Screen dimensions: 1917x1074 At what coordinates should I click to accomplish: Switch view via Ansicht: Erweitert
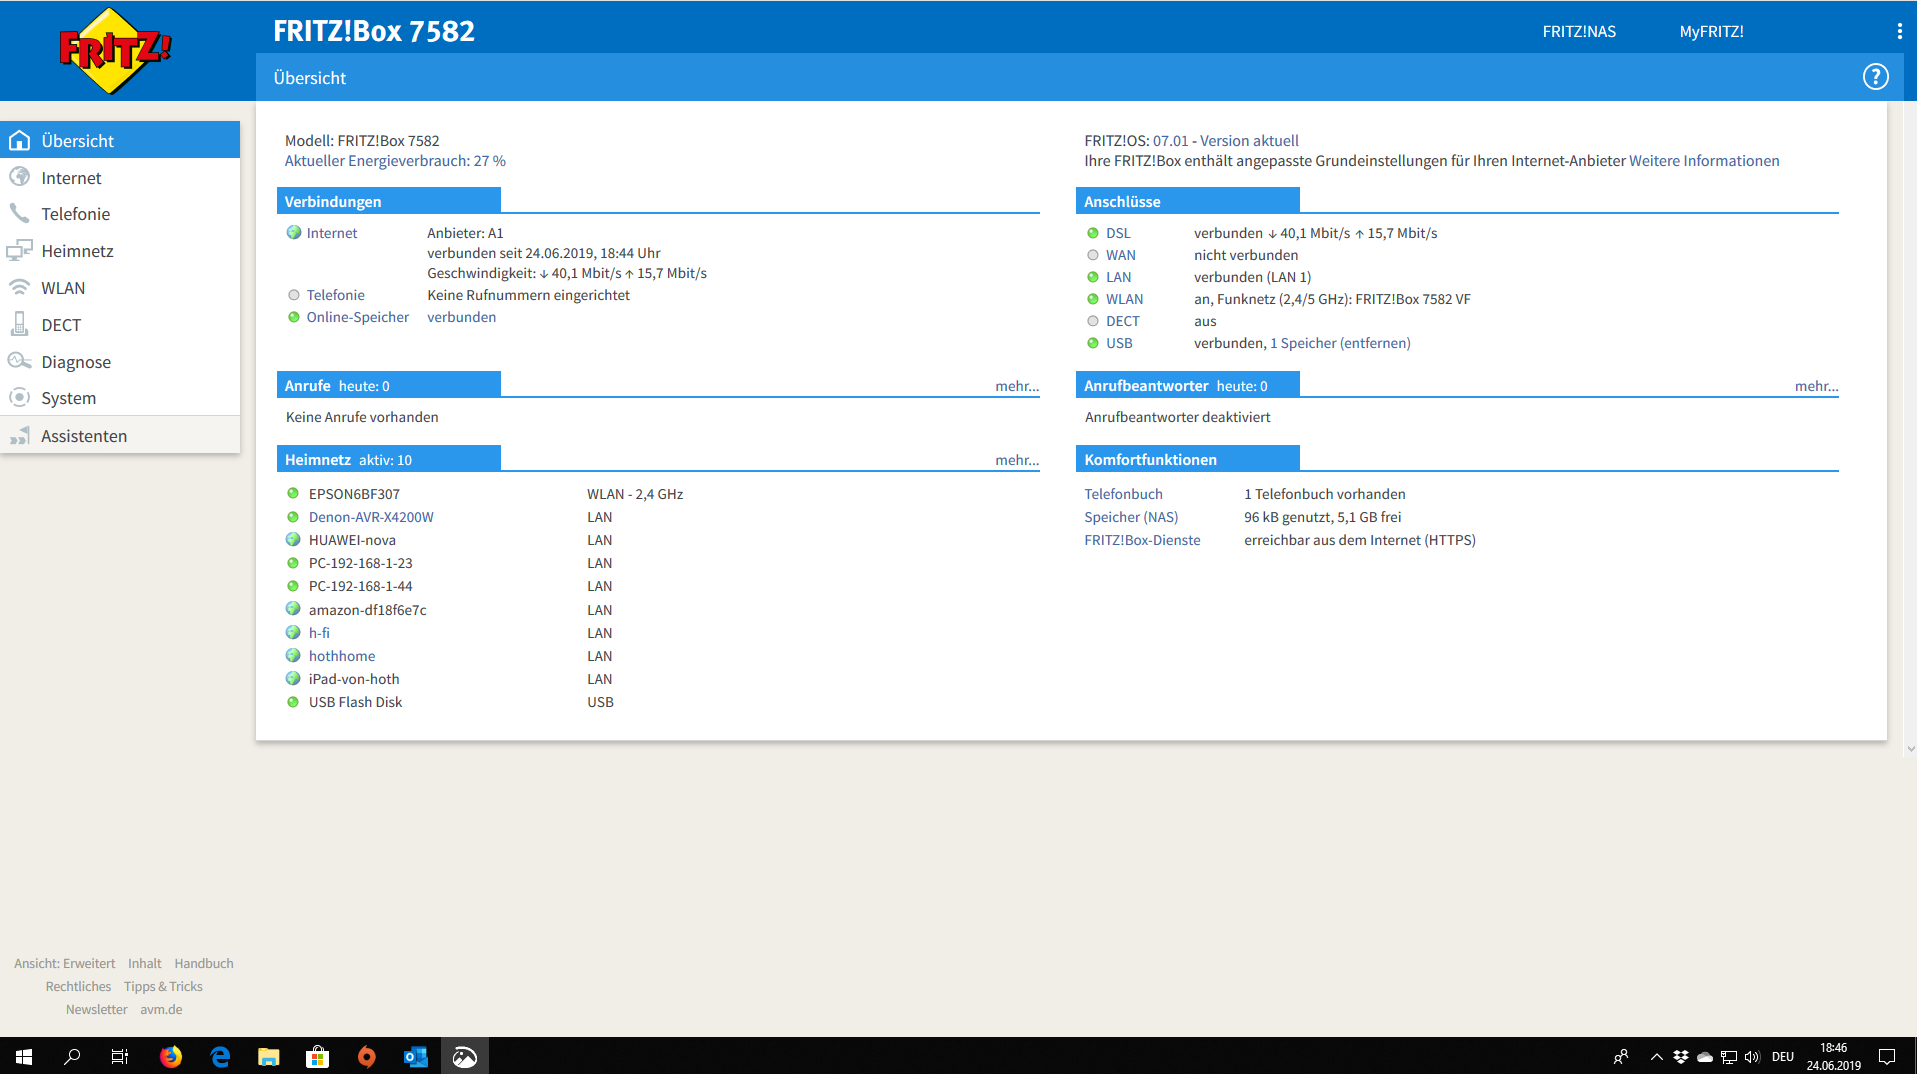64,963
